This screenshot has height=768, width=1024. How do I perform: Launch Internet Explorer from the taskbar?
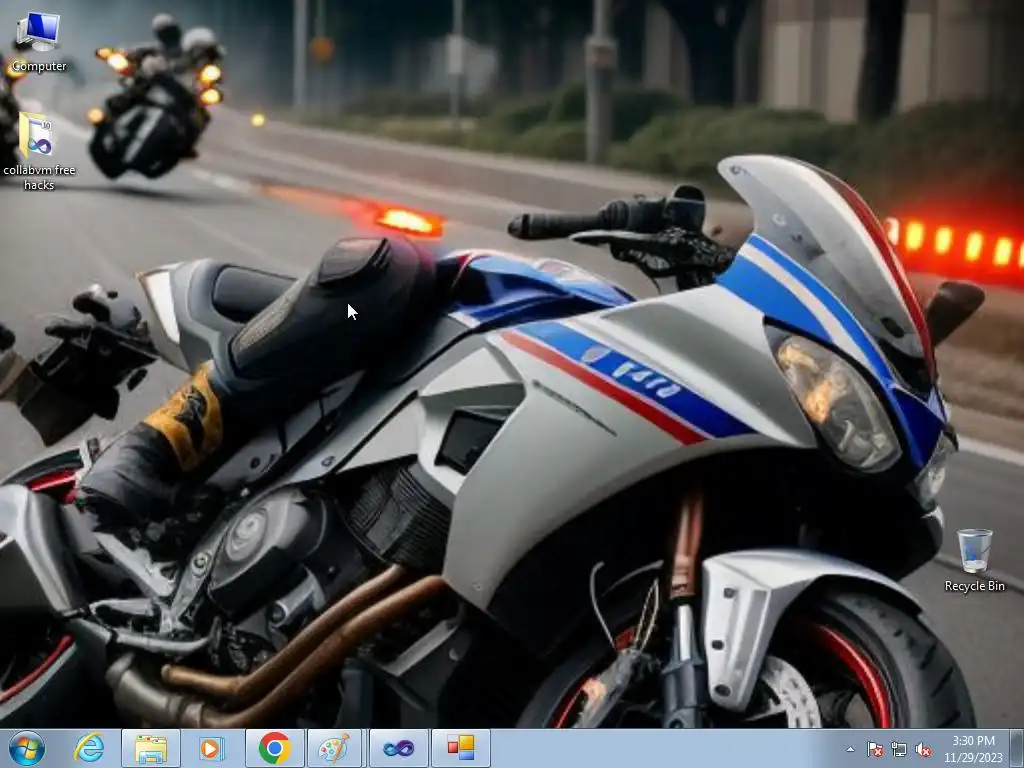click(x=89, y=748)
